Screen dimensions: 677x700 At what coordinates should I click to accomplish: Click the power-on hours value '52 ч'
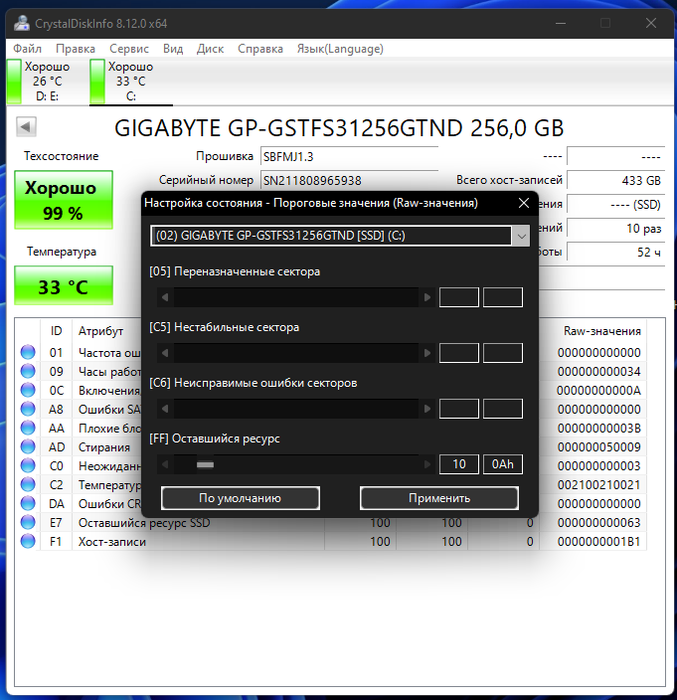pyautogui.click(x=616, y=252)
